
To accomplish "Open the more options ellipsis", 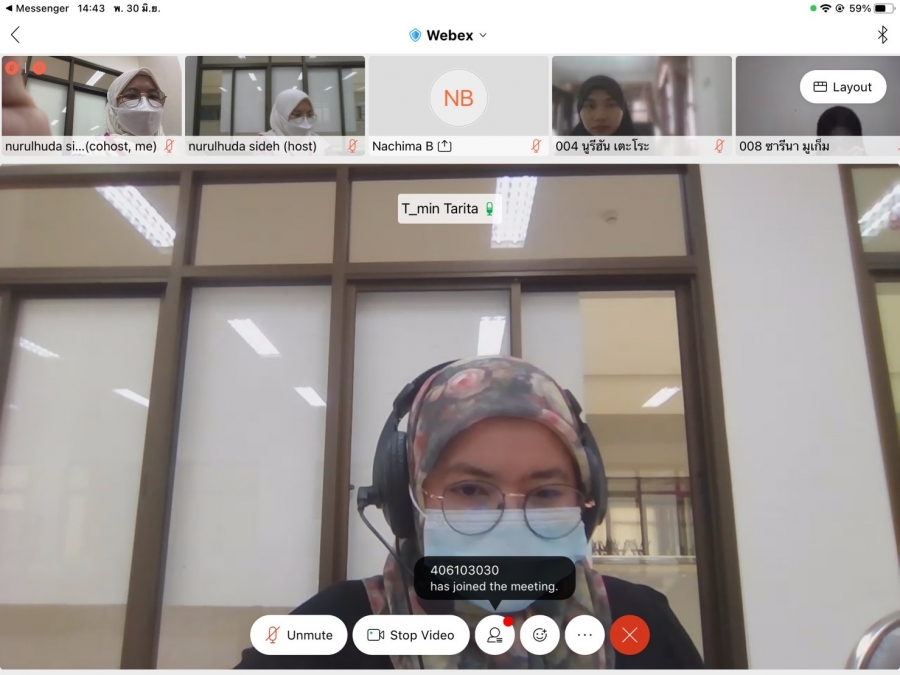I will (585, 635).
